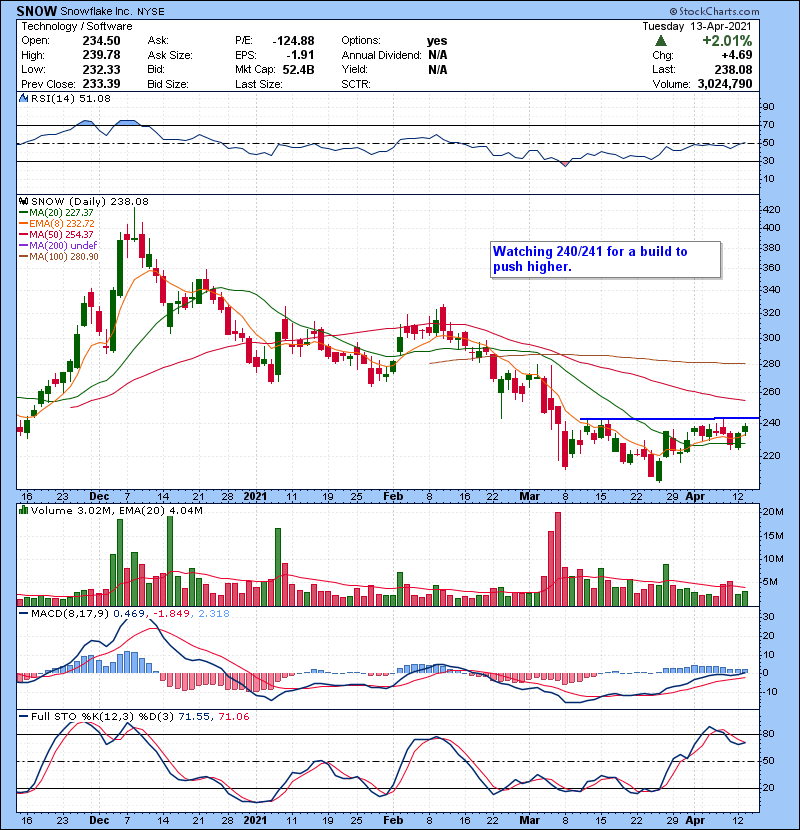Click the 420 price axis label
Screen dimensions: 800x830
click(x=770, y=210)
